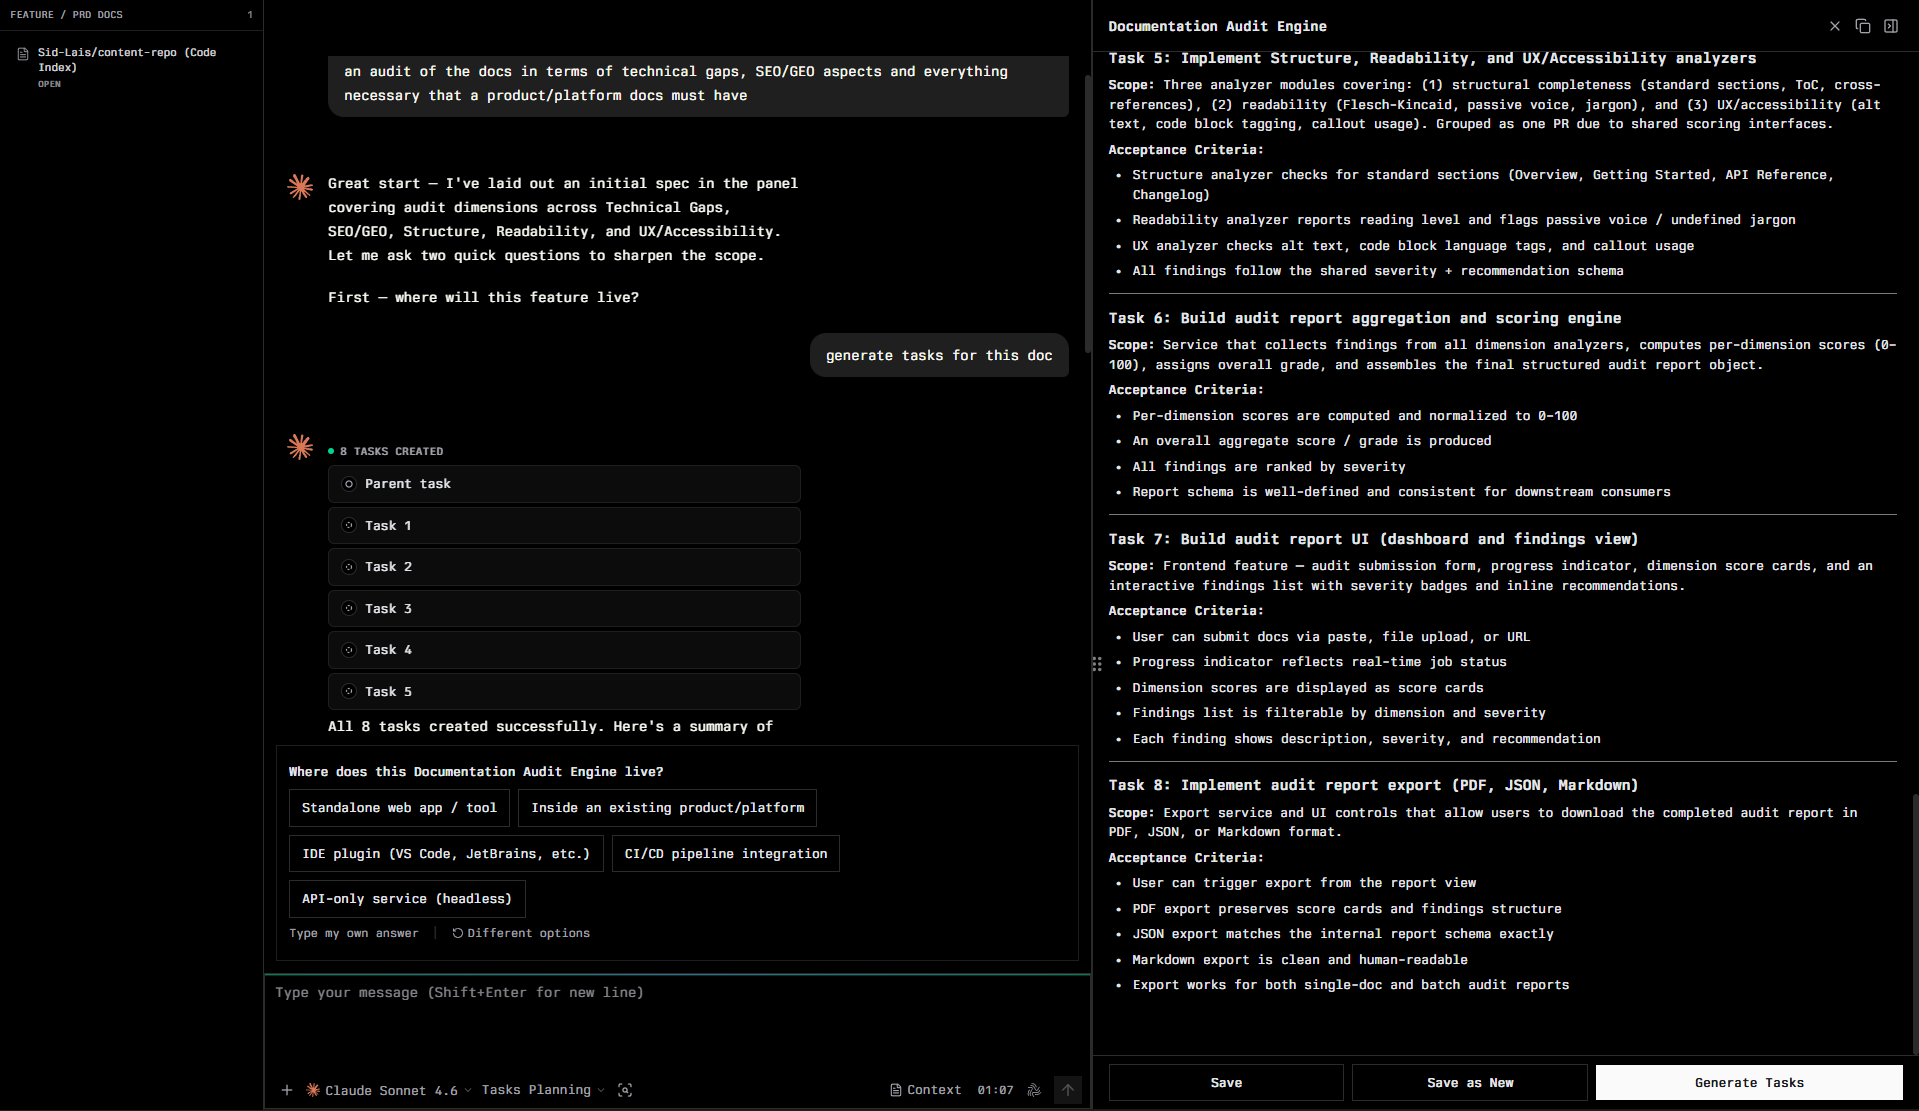Expand the Parent task item
Image resolution: width=1919 pixels, height=1111 pixels.
[x=564, y=484]
